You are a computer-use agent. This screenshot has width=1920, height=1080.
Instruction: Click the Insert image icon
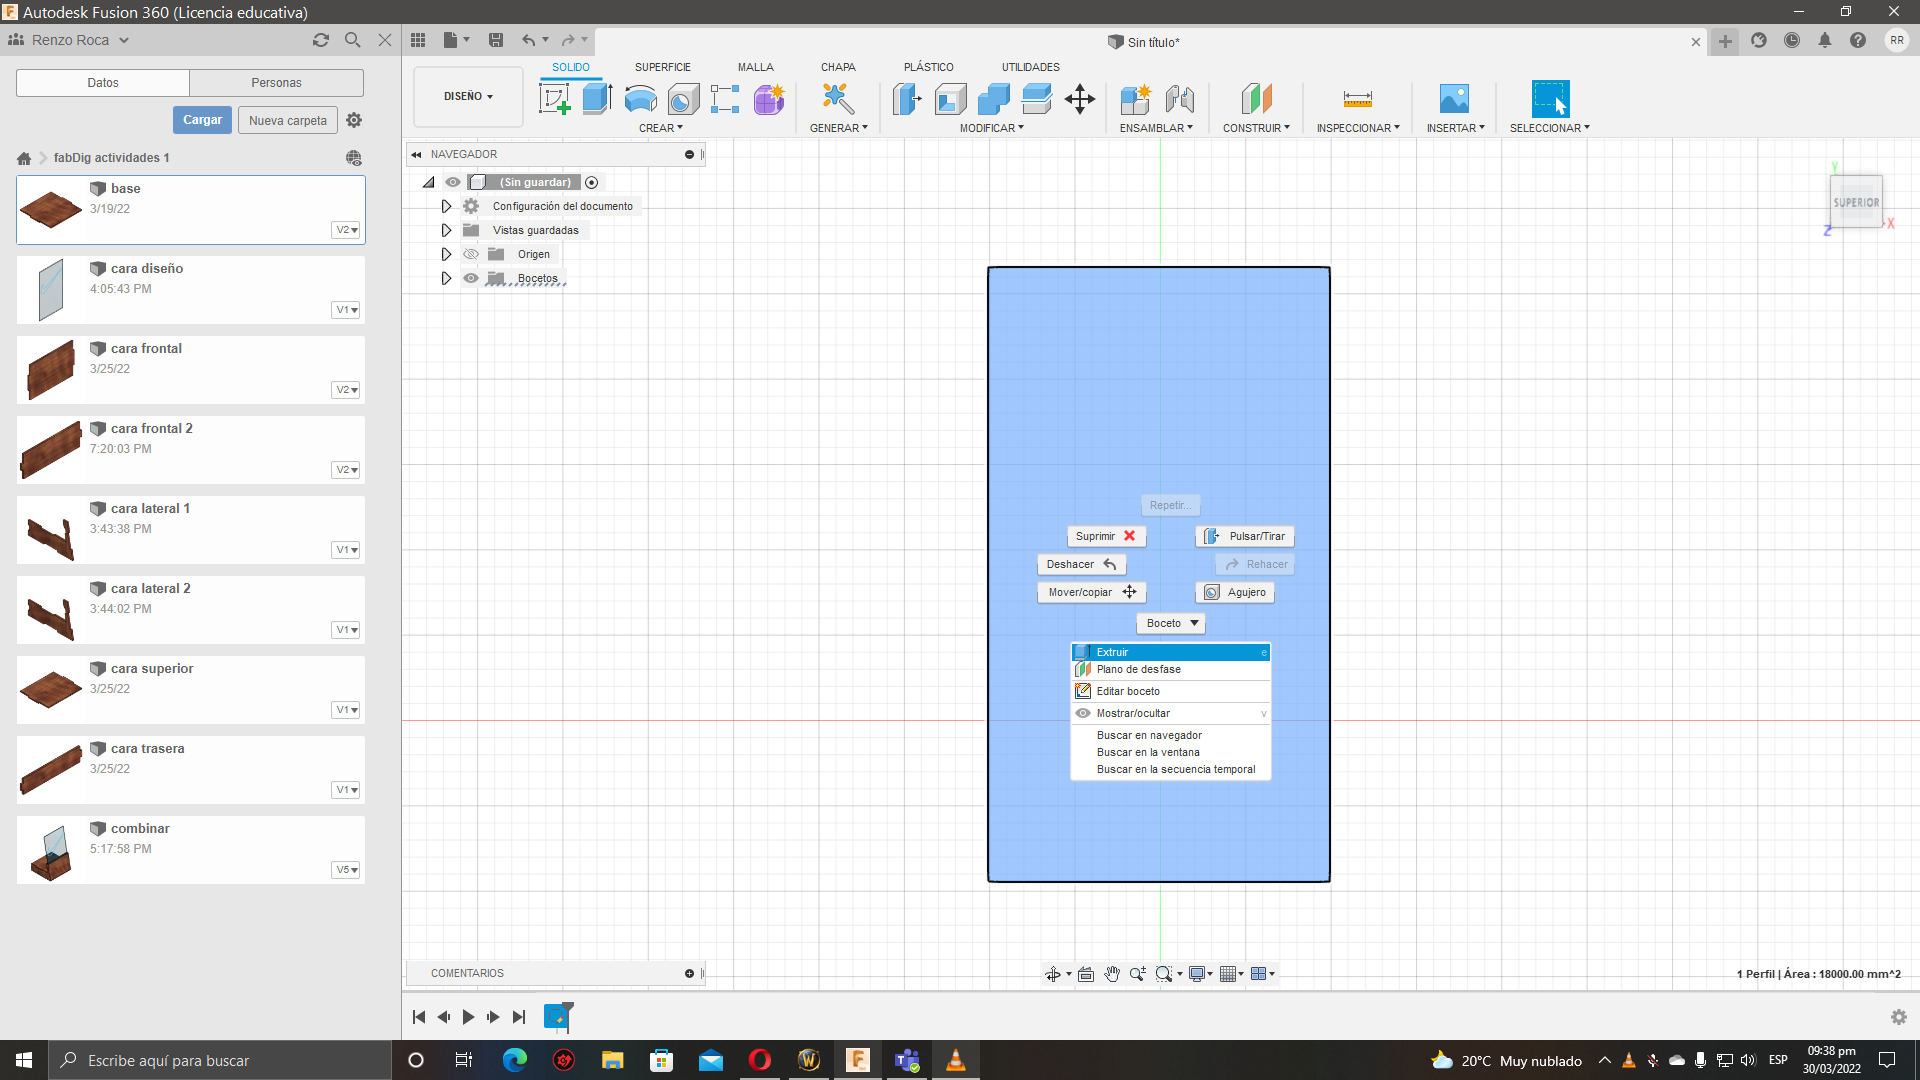tap(1454, 99)
